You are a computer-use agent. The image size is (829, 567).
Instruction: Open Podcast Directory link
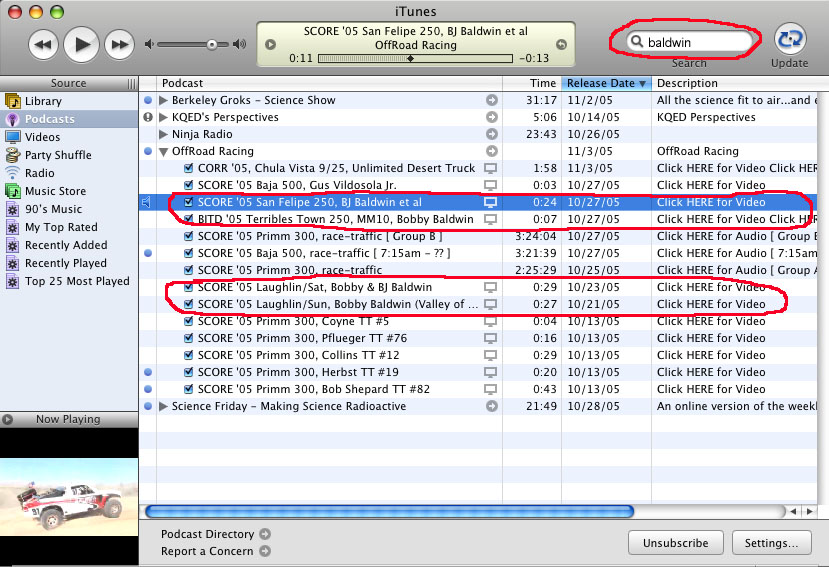[216, 534]
